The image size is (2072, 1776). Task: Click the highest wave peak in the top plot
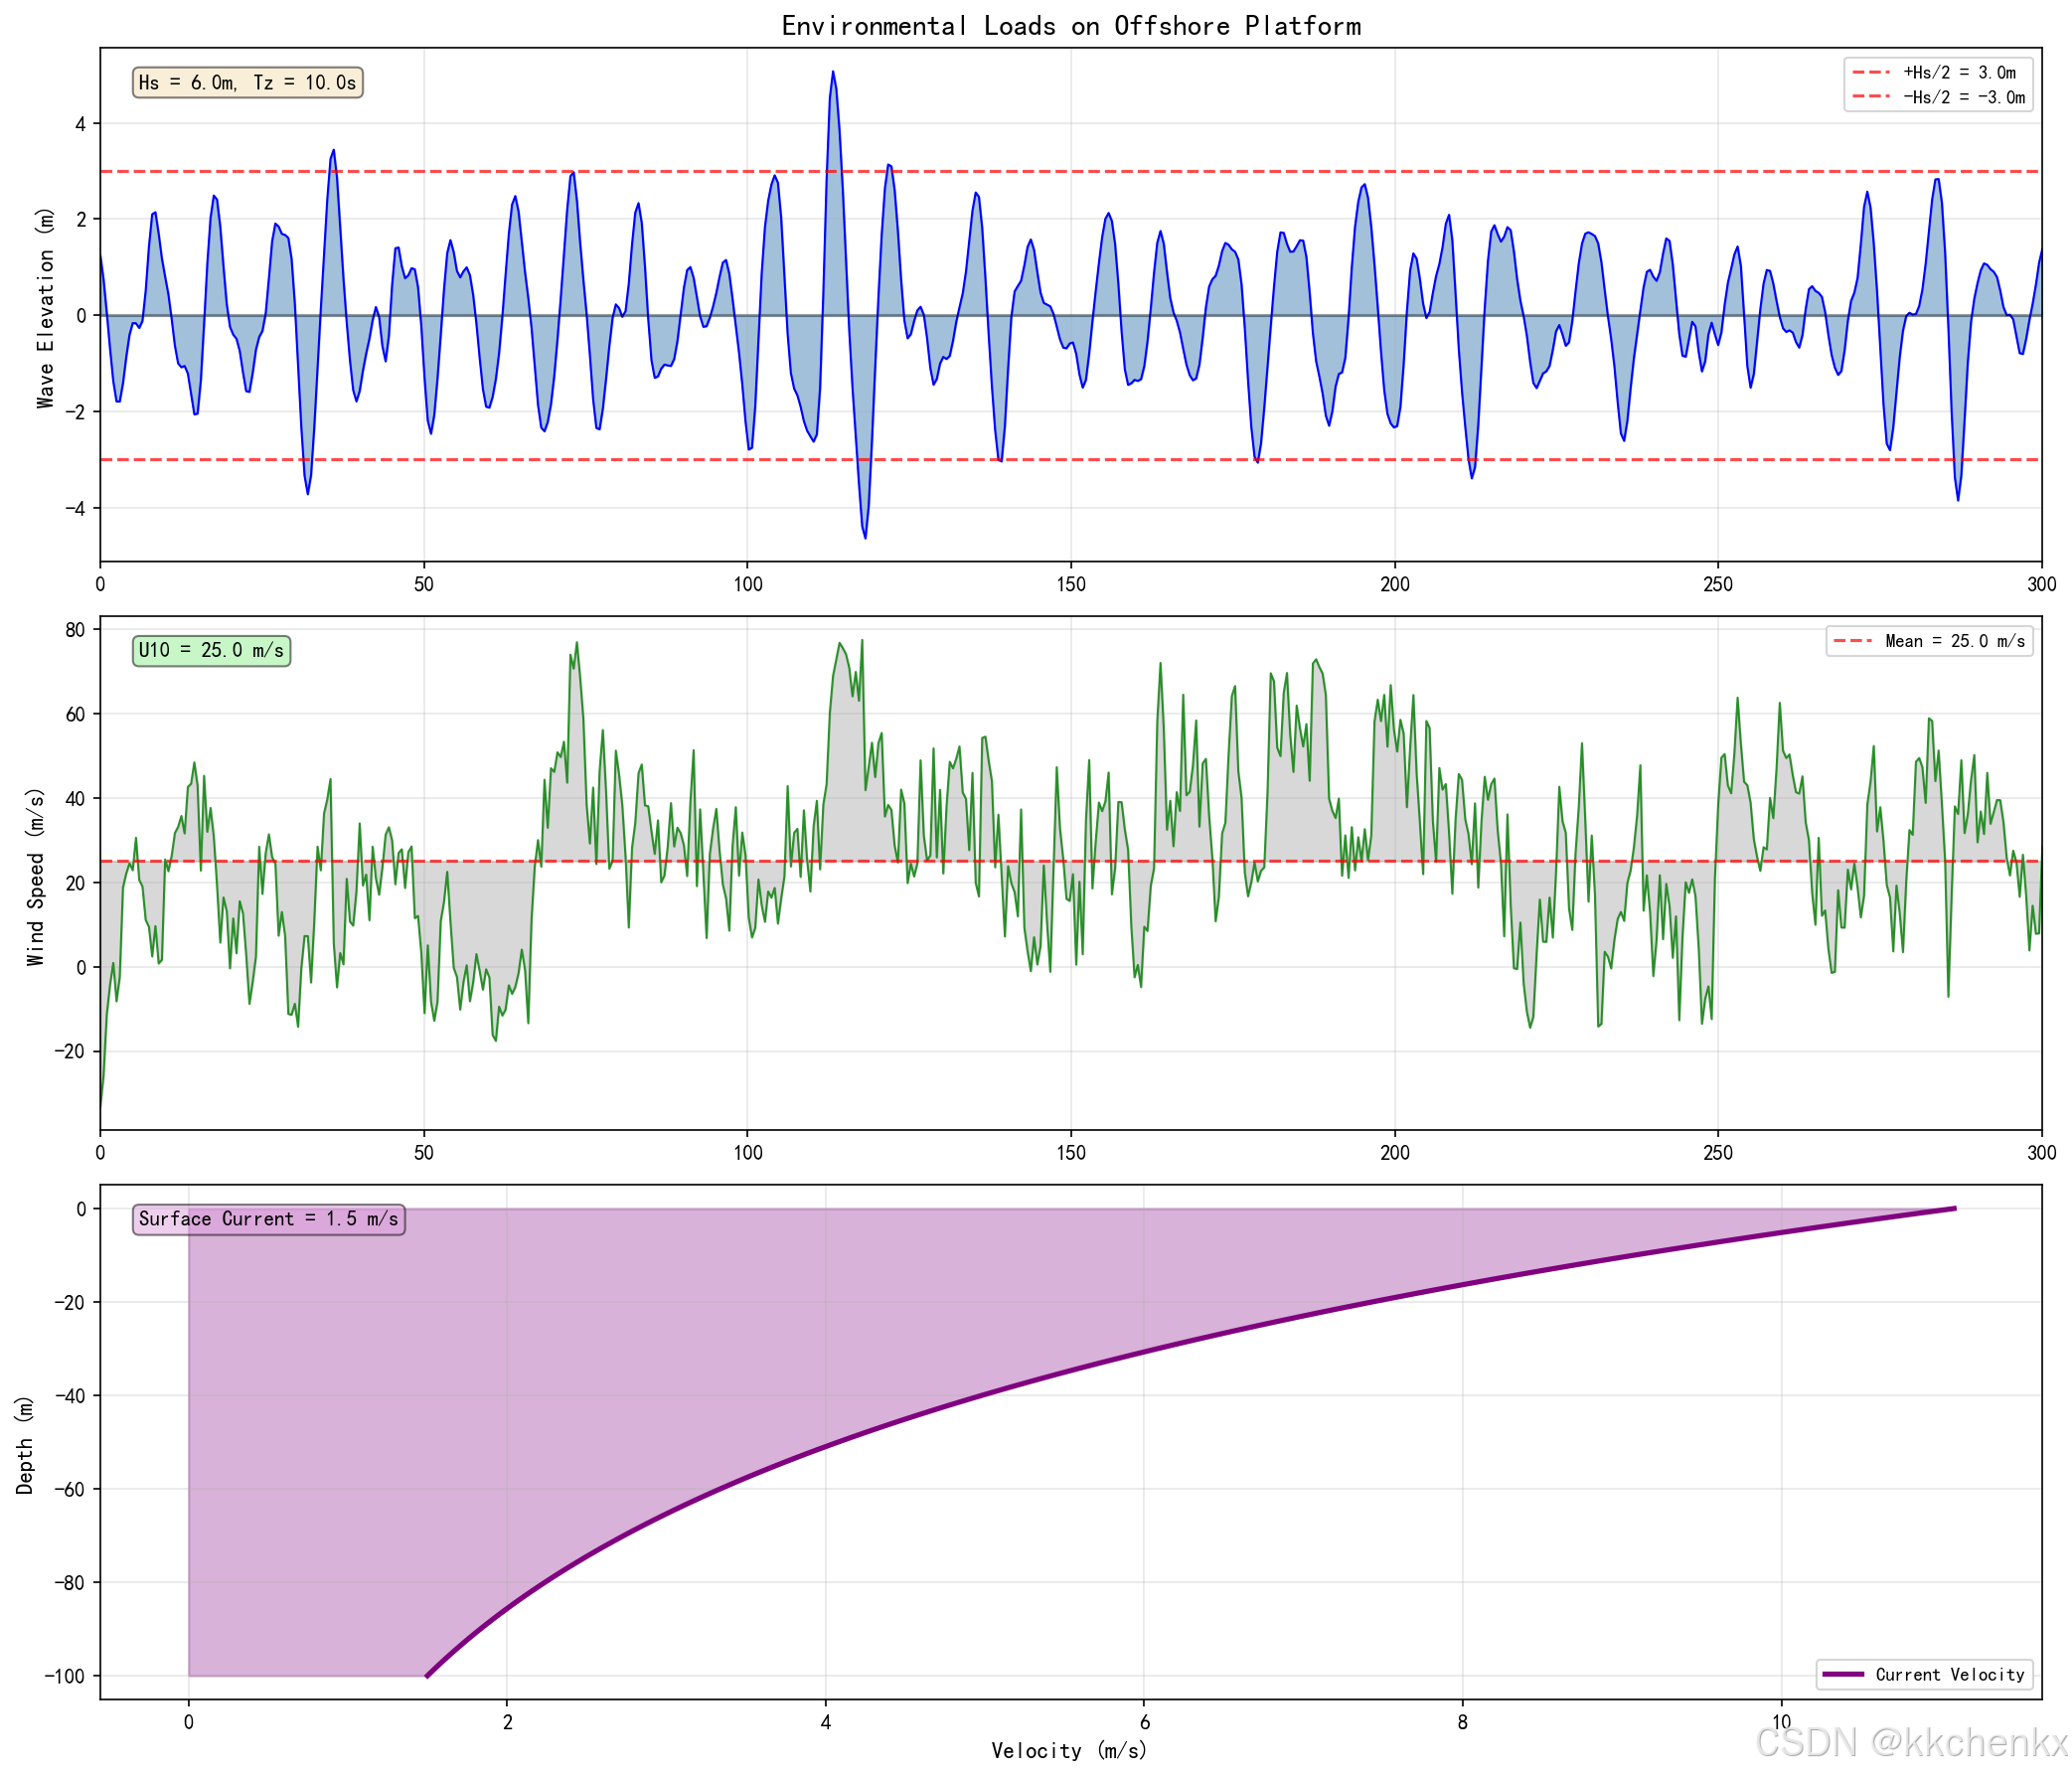(833, 72)
